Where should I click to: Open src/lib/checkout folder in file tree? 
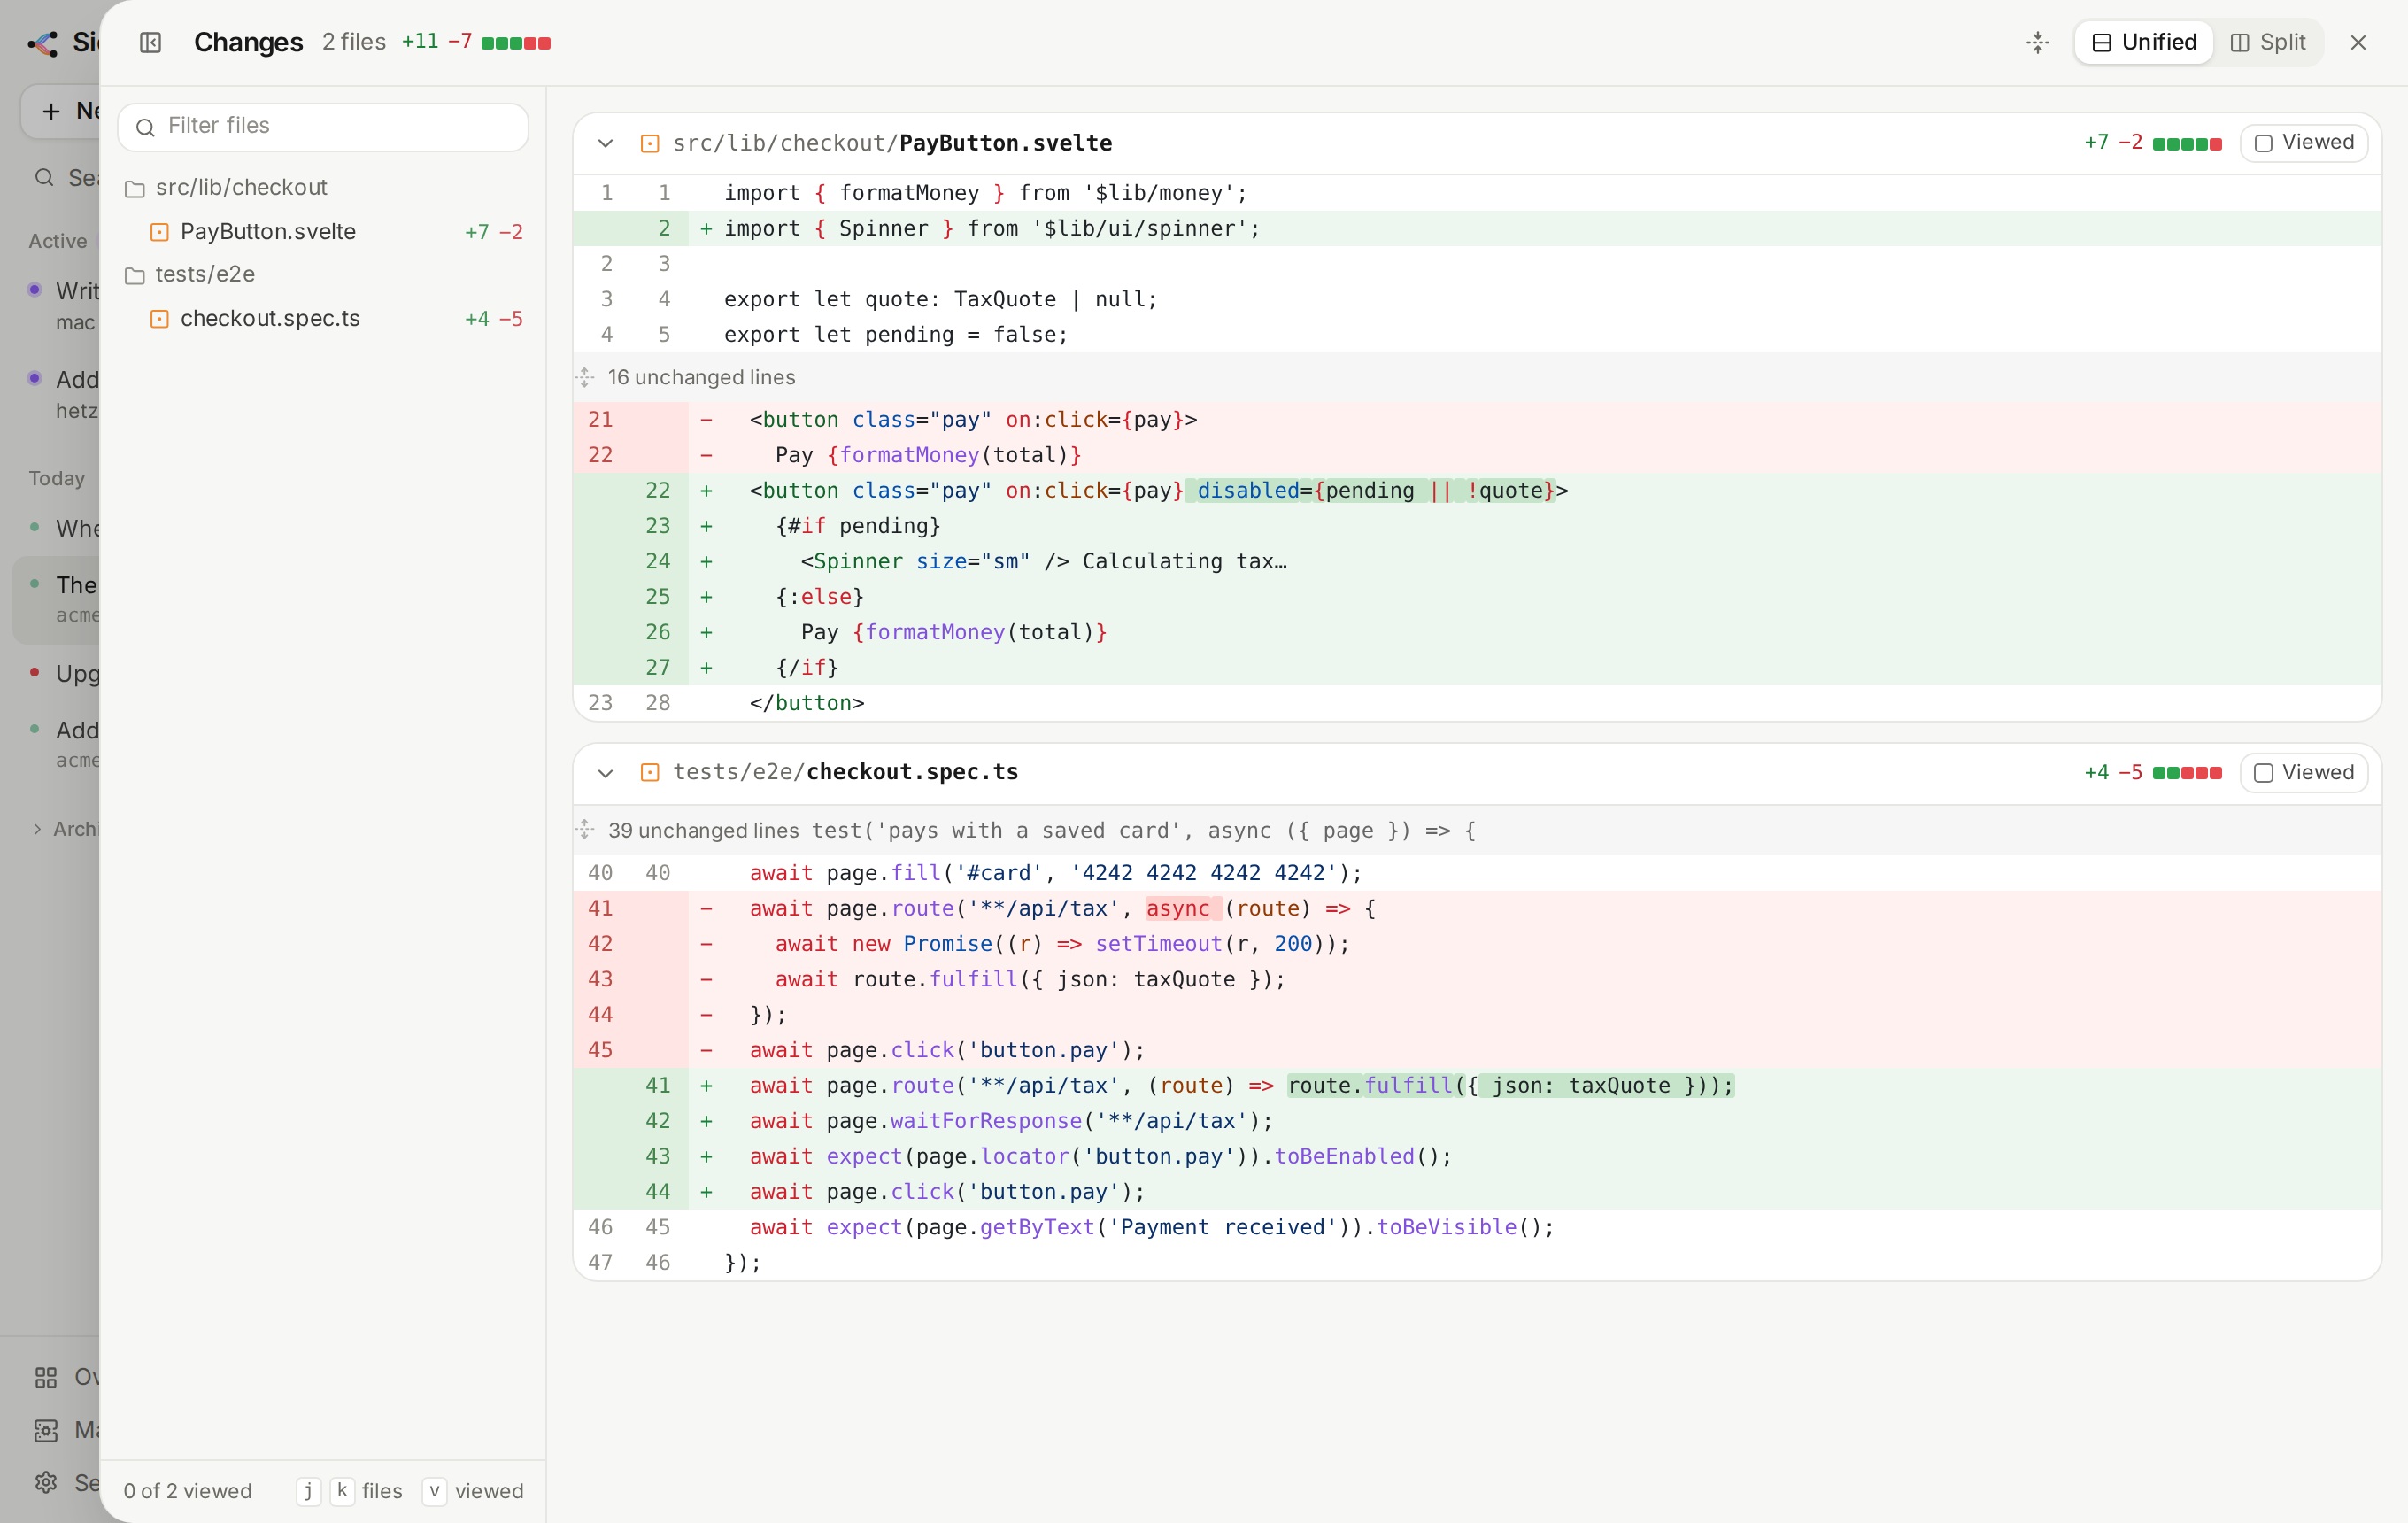pyautogui.click(x=323, y=187)
